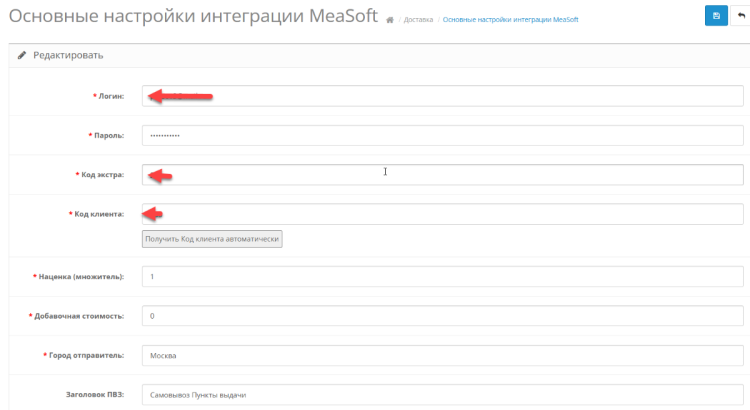Click the Код клиента input field

[x=442, y=214]
